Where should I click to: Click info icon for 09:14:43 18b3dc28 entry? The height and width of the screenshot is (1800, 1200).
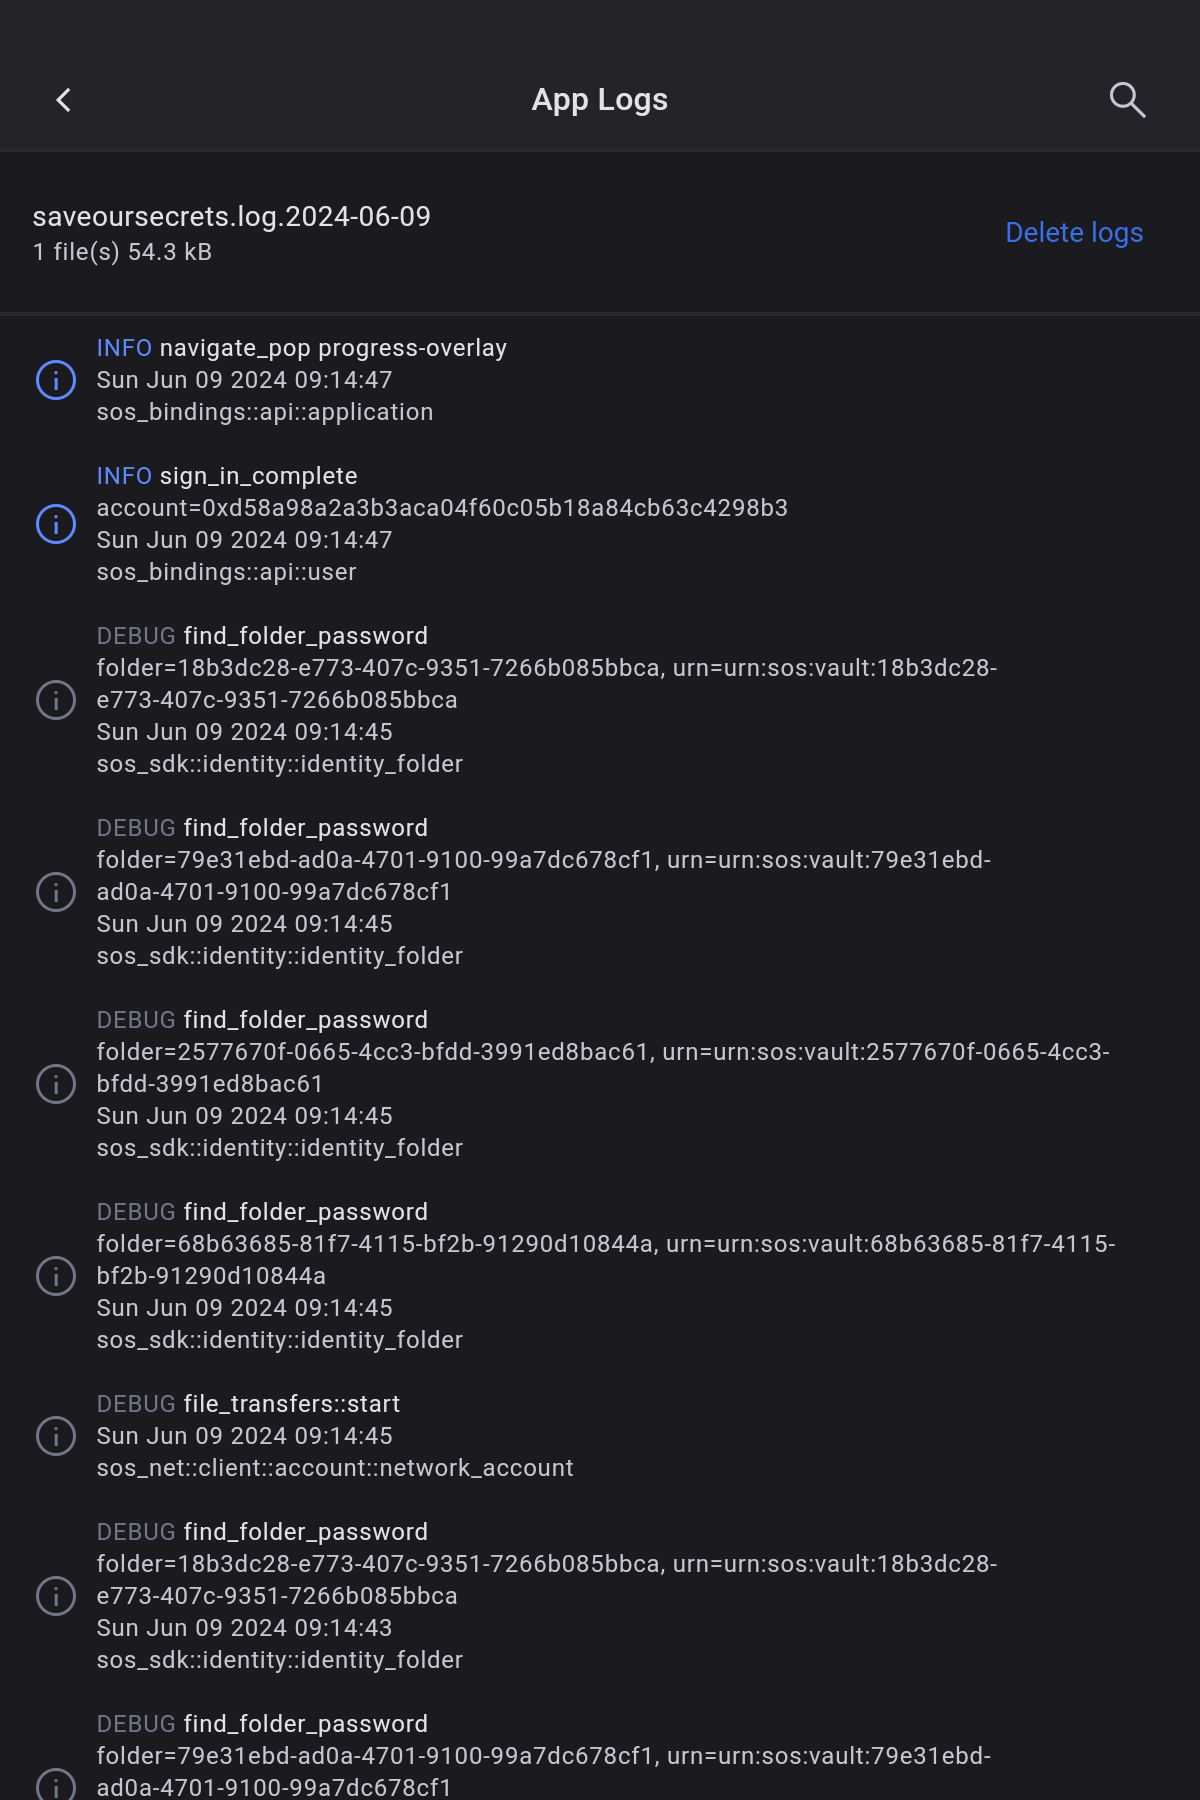click(56, 1596)
